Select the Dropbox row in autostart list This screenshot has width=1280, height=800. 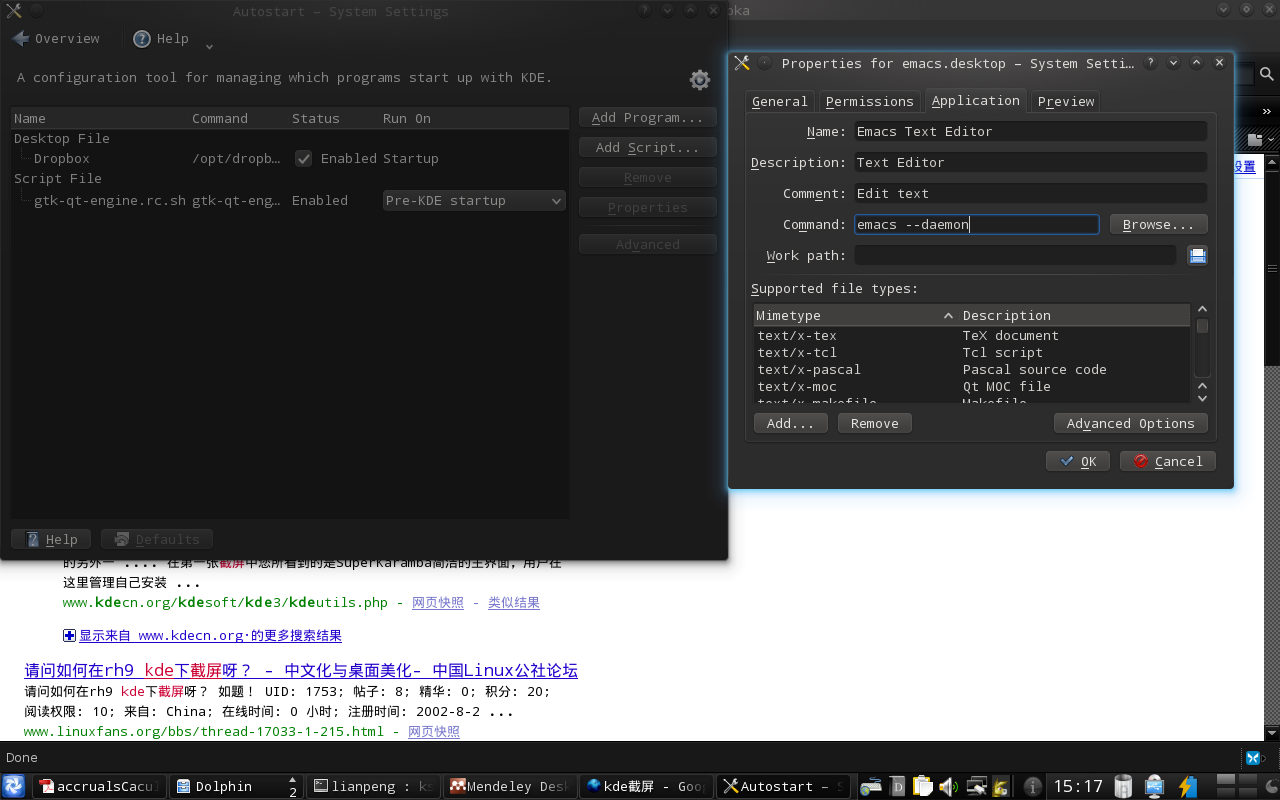(x=290, y=159)
